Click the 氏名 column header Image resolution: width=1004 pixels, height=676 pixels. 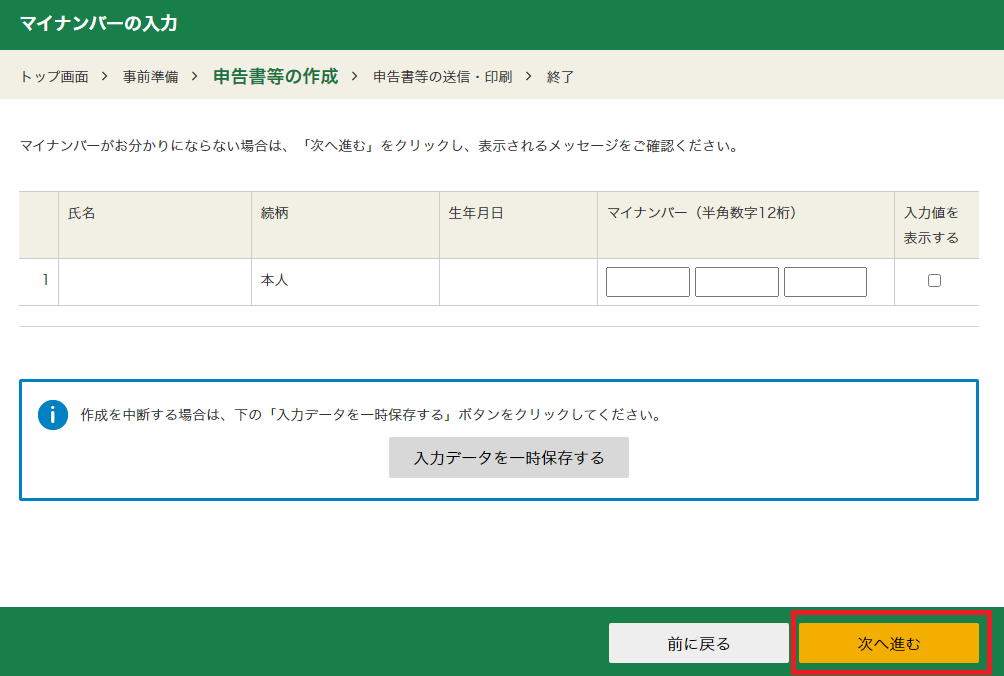82,213
